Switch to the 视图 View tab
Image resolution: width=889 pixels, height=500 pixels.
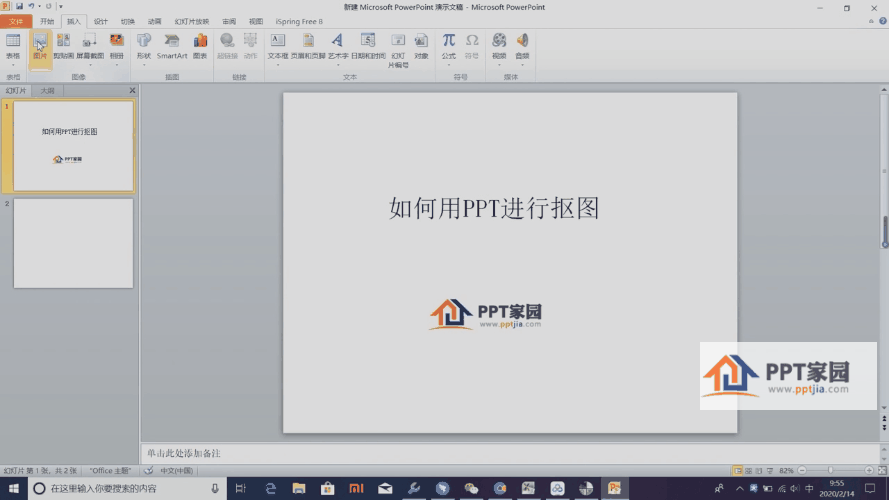pos(256,22)
